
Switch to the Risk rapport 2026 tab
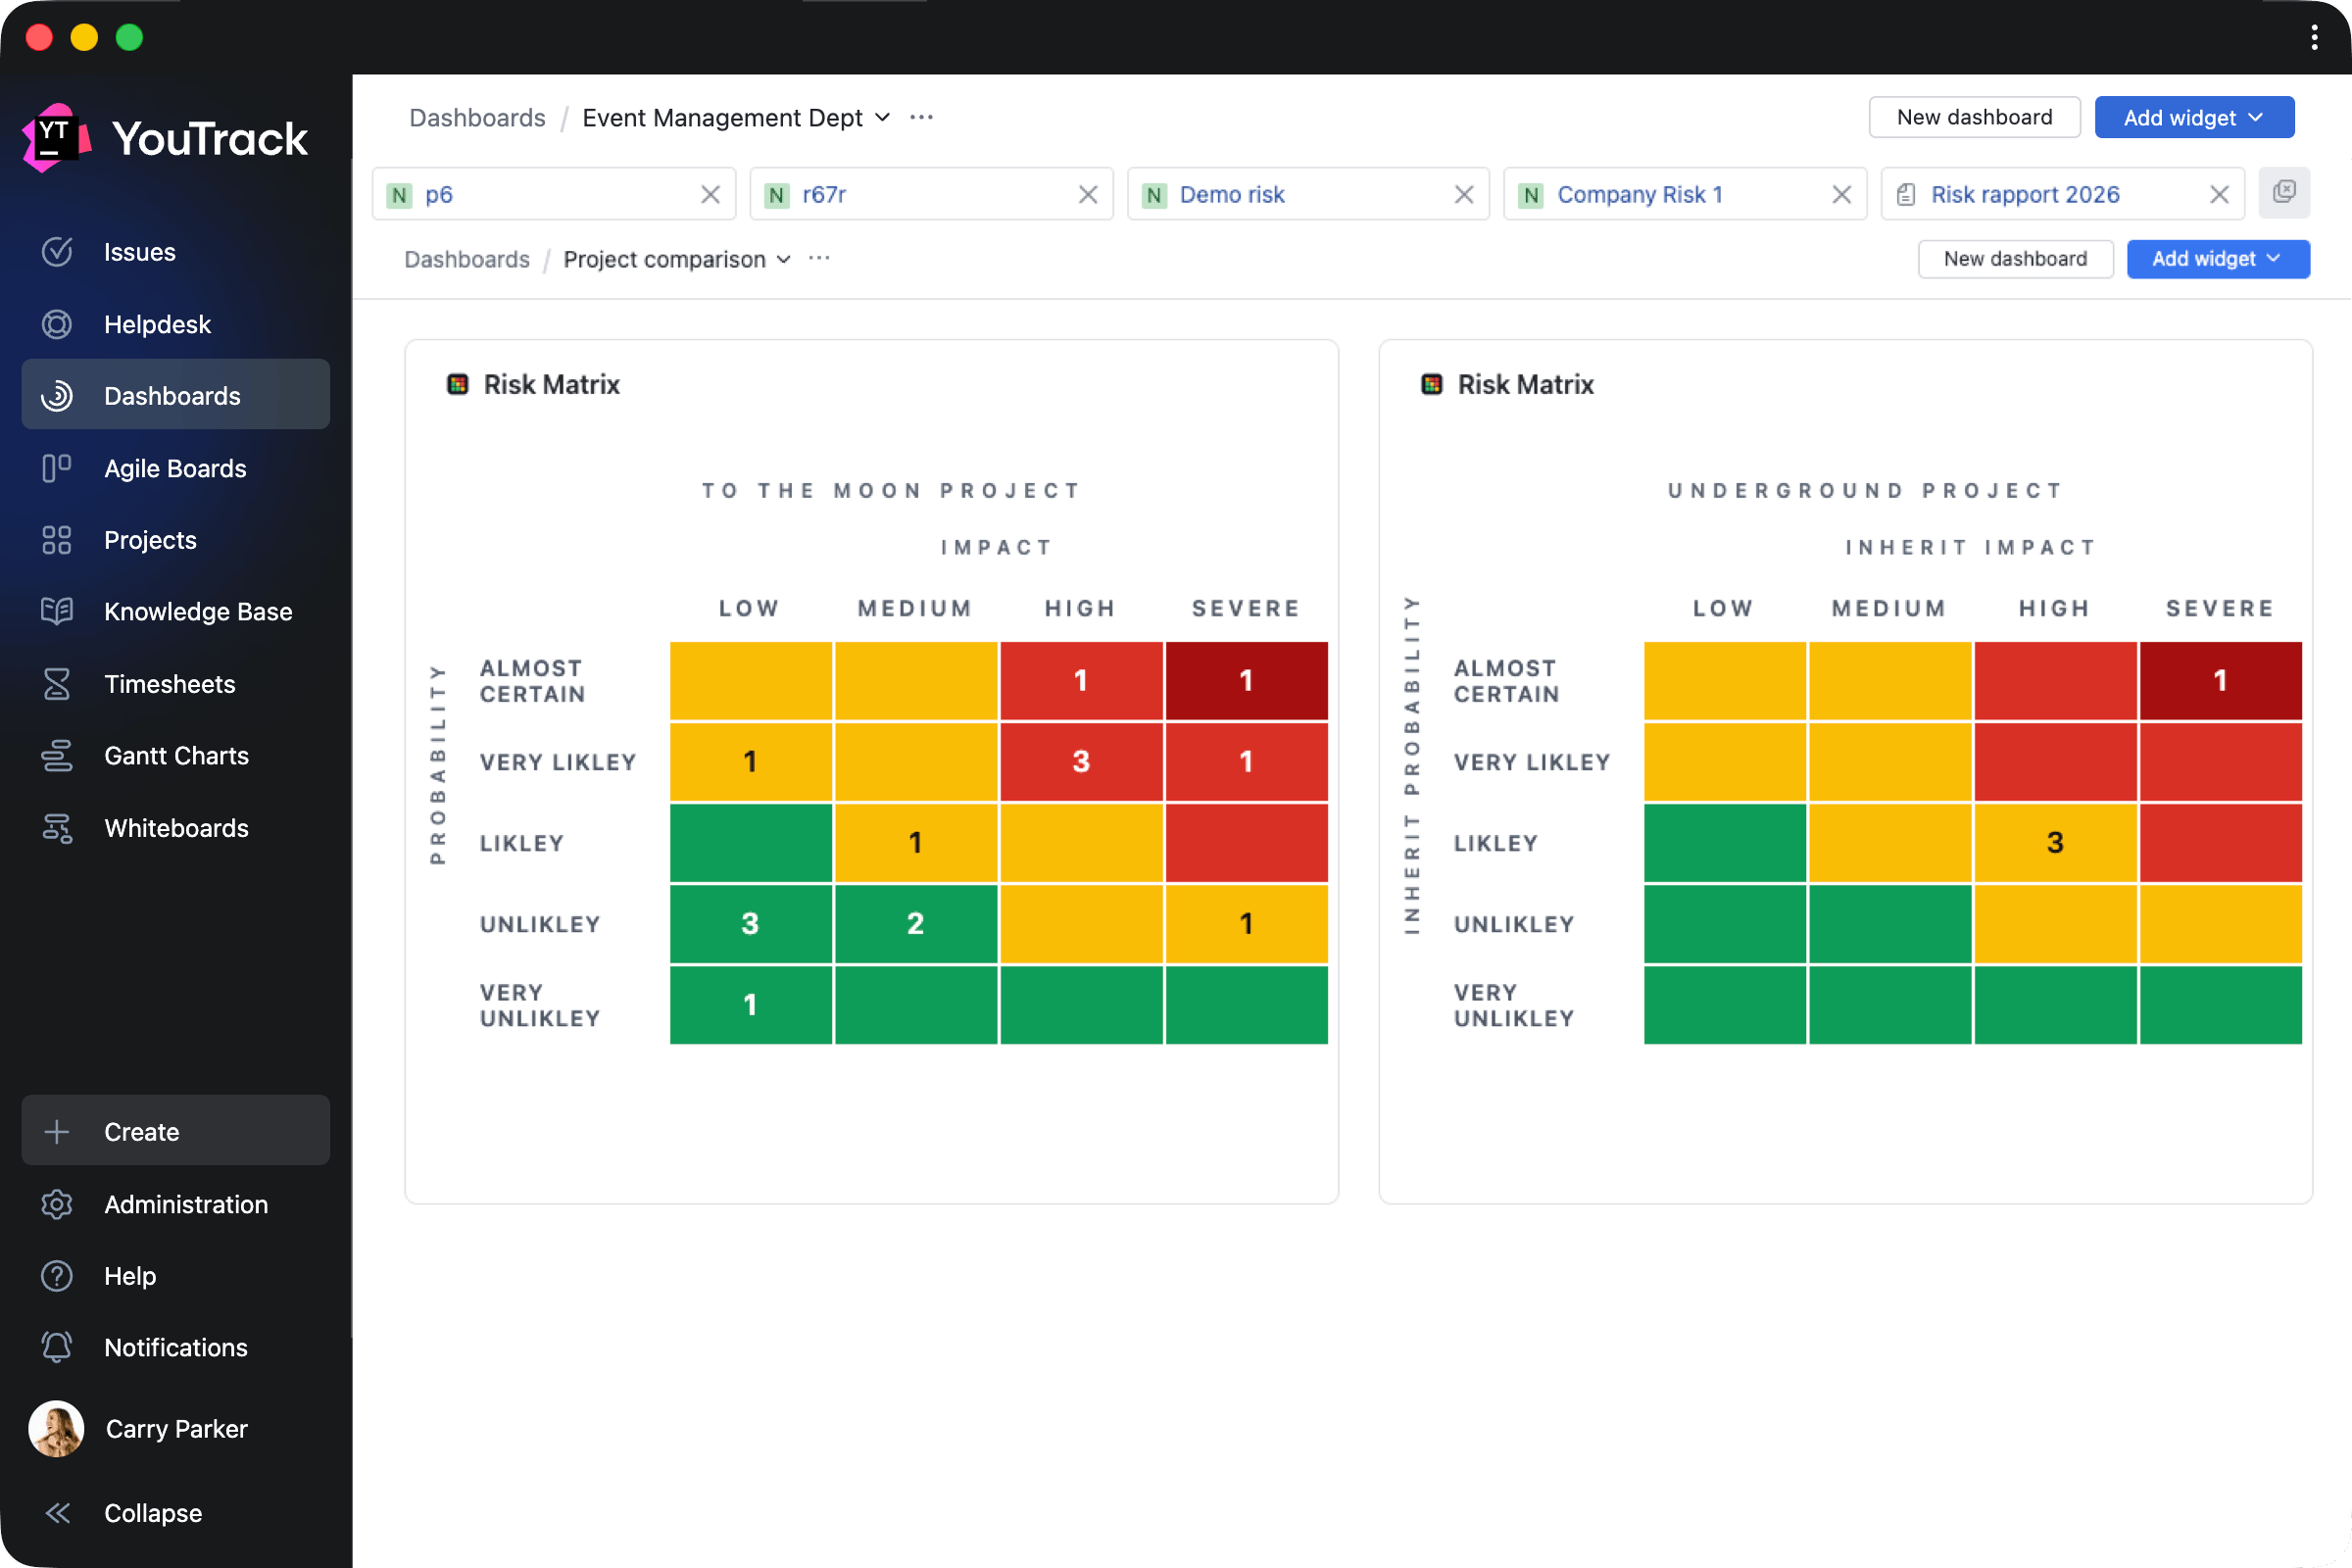tap(2024, 194)
